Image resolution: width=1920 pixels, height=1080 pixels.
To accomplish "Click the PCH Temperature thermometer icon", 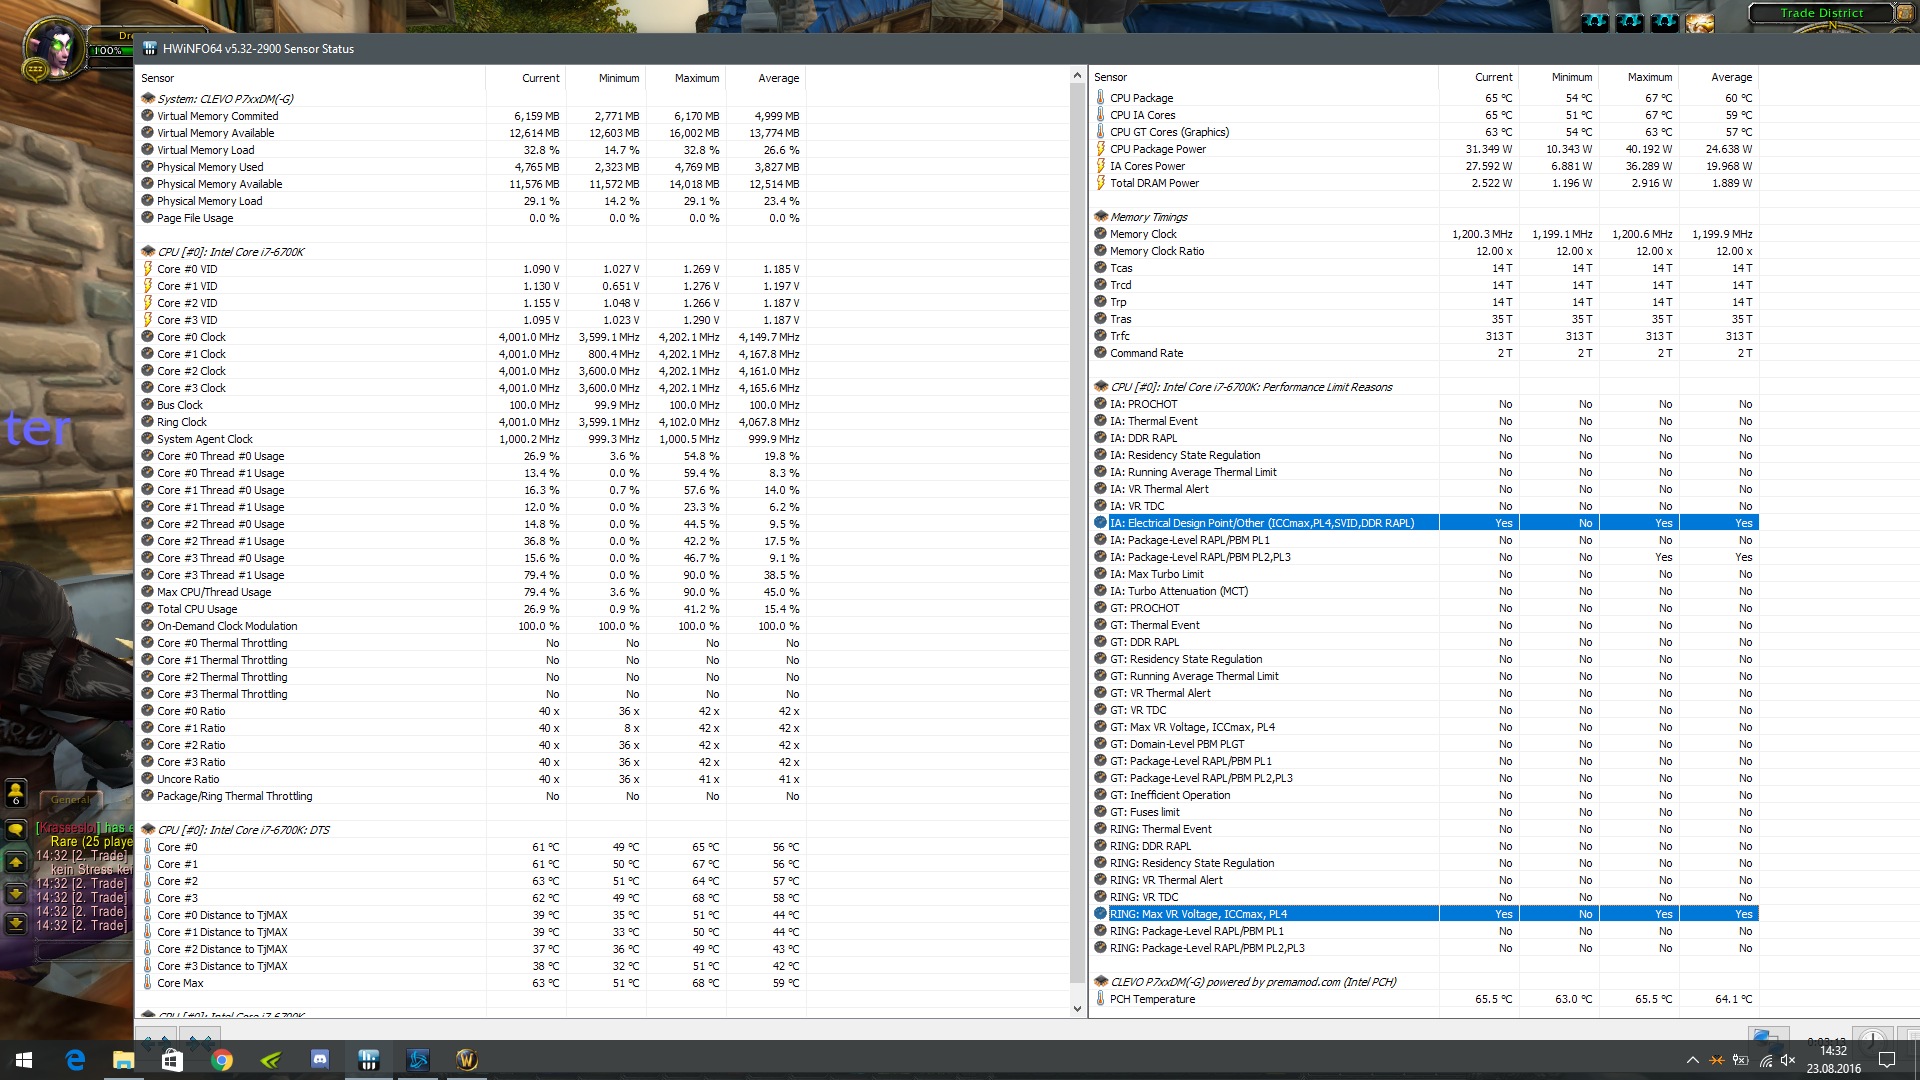I will click(x=1101, y=999).
